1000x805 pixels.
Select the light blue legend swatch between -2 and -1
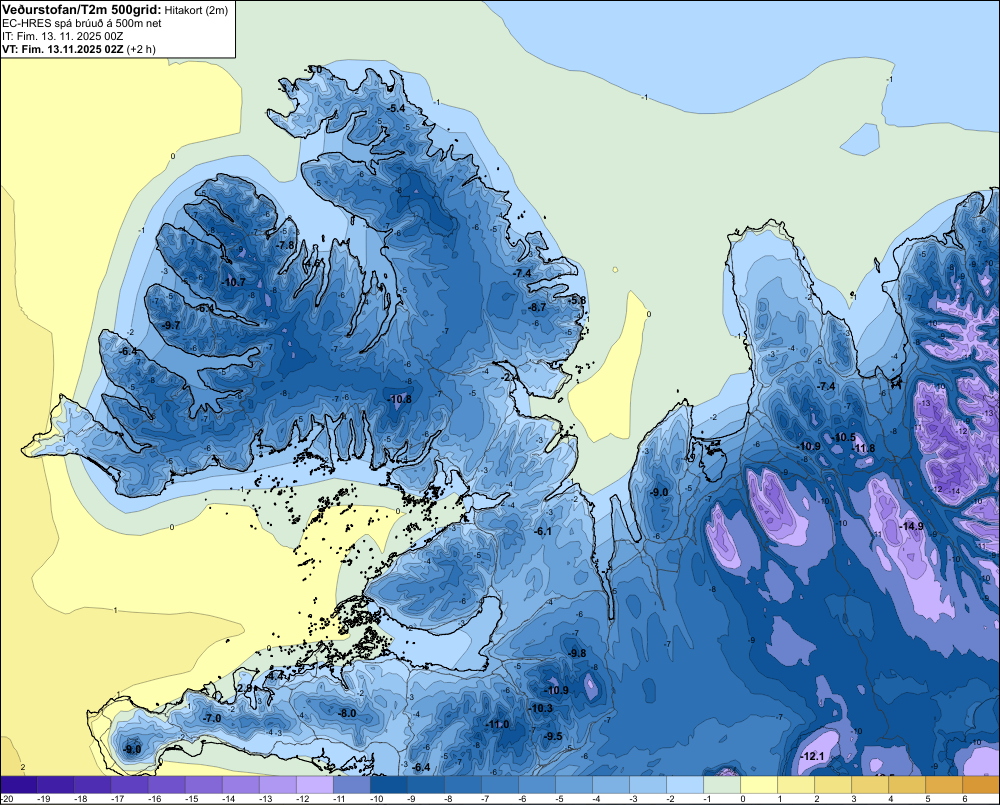[x=684, y=785]
